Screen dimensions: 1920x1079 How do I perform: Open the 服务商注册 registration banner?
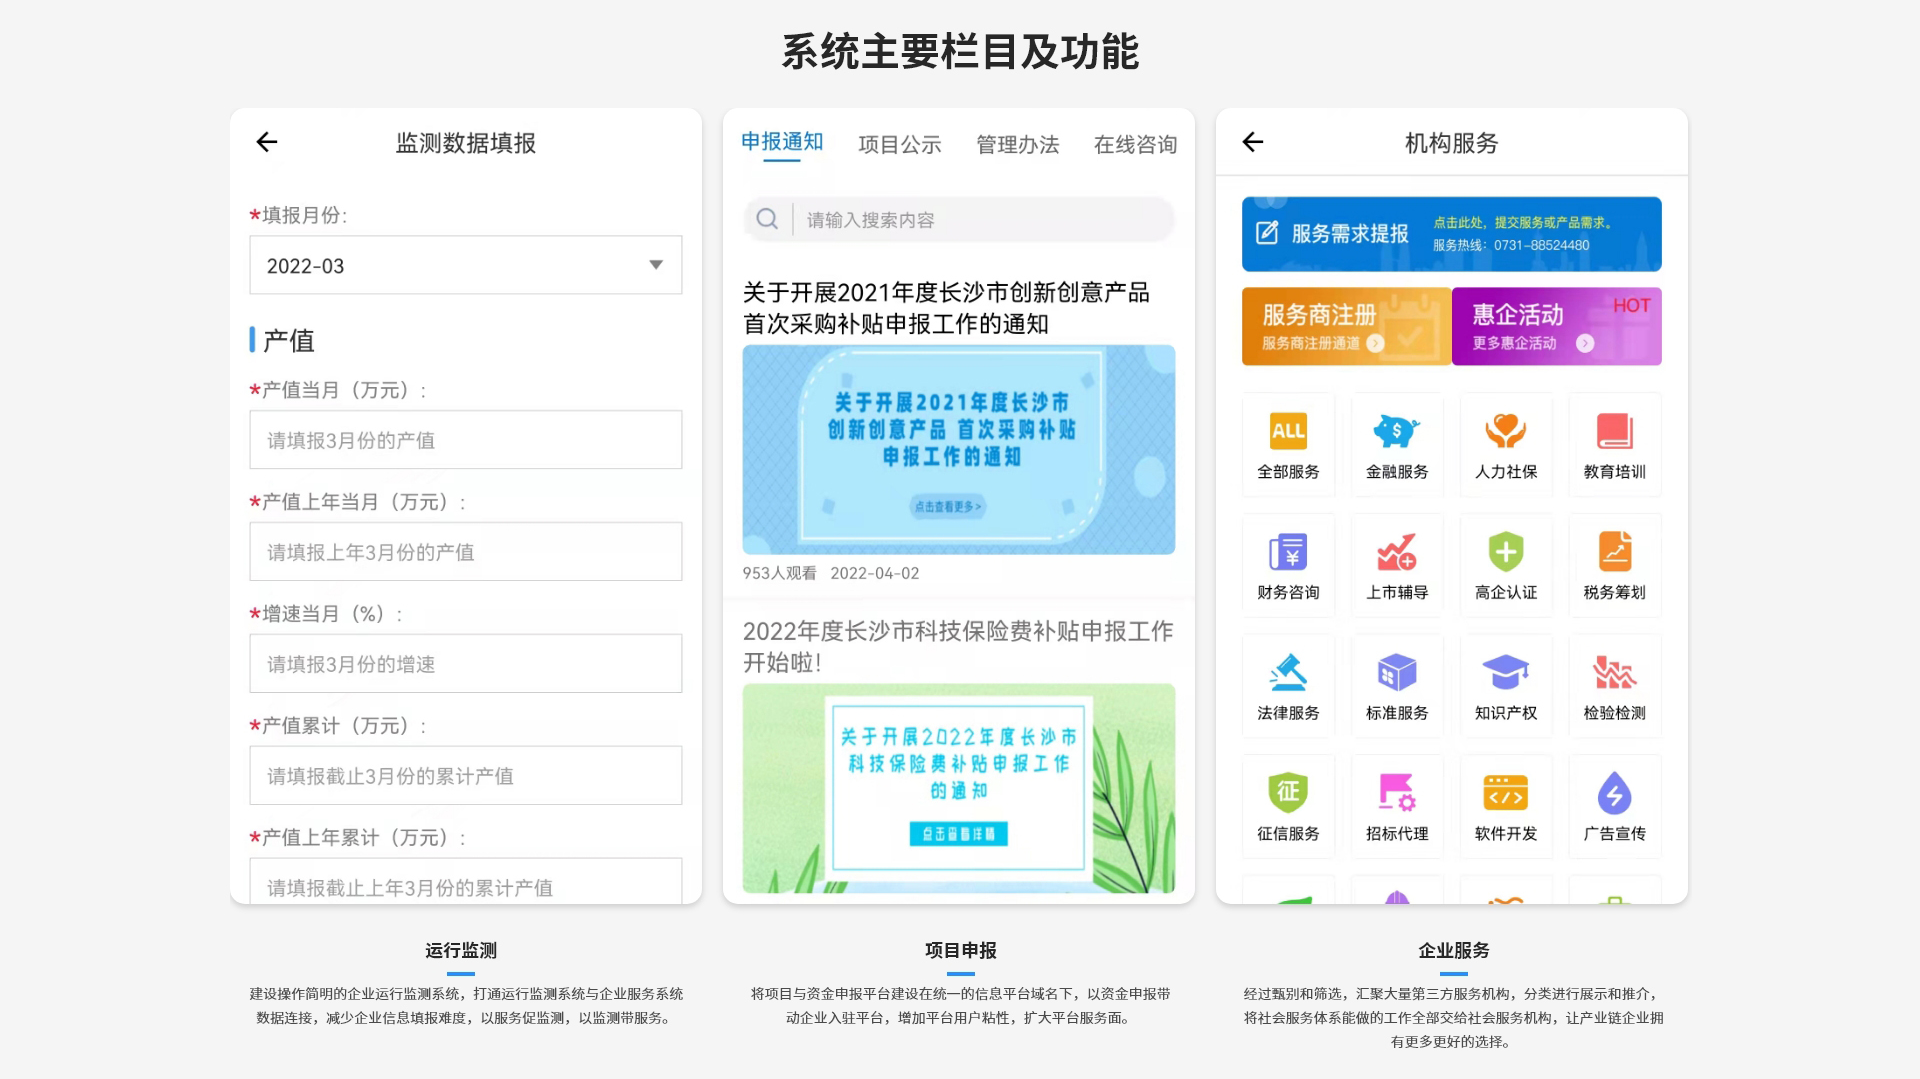[1346, 326]
